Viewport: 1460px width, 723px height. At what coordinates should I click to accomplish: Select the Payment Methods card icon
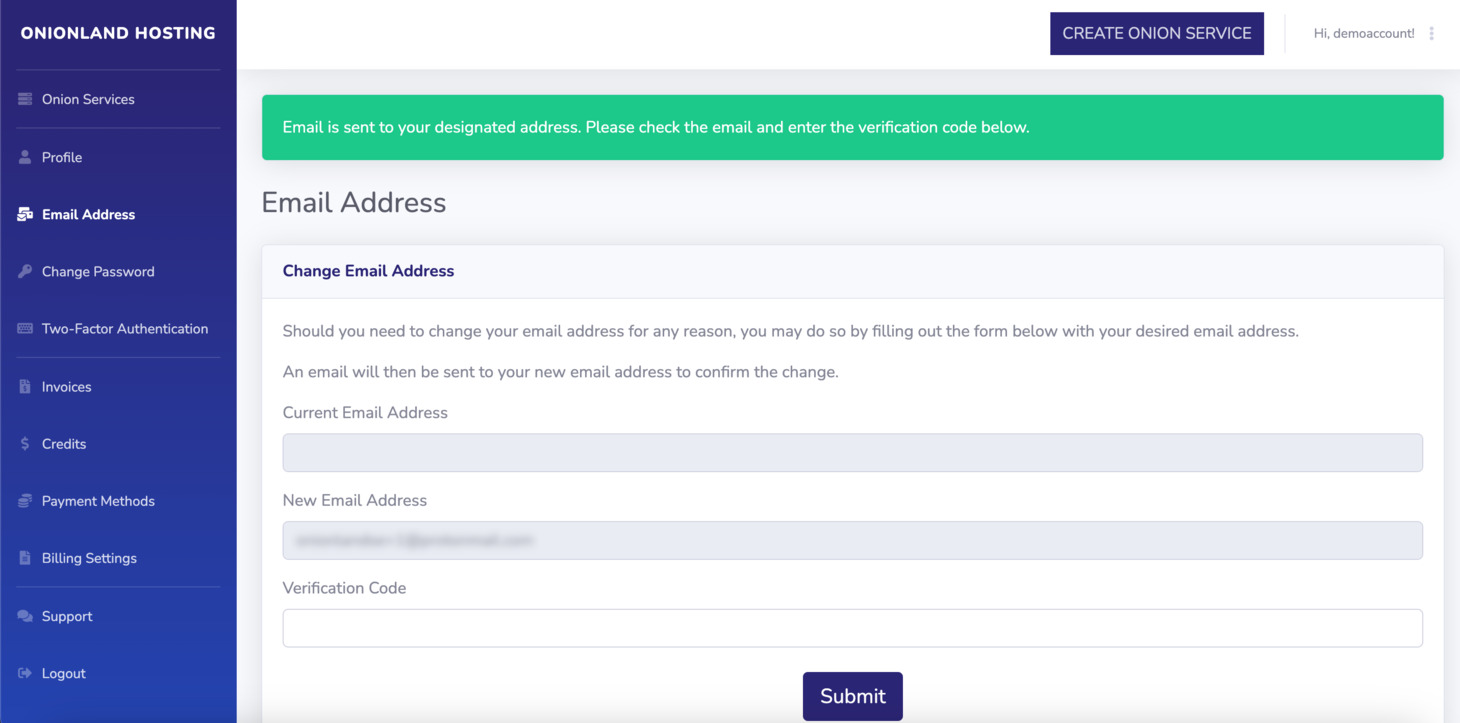coord(23,500)
